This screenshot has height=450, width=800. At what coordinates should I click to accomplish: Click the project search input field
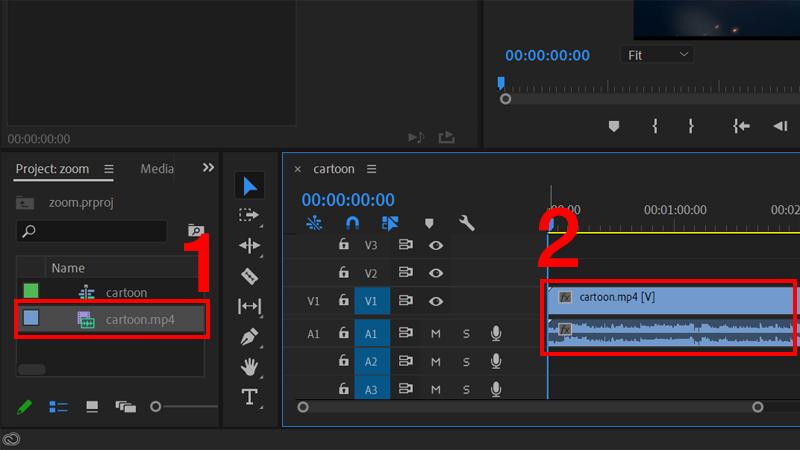point(92,231)
